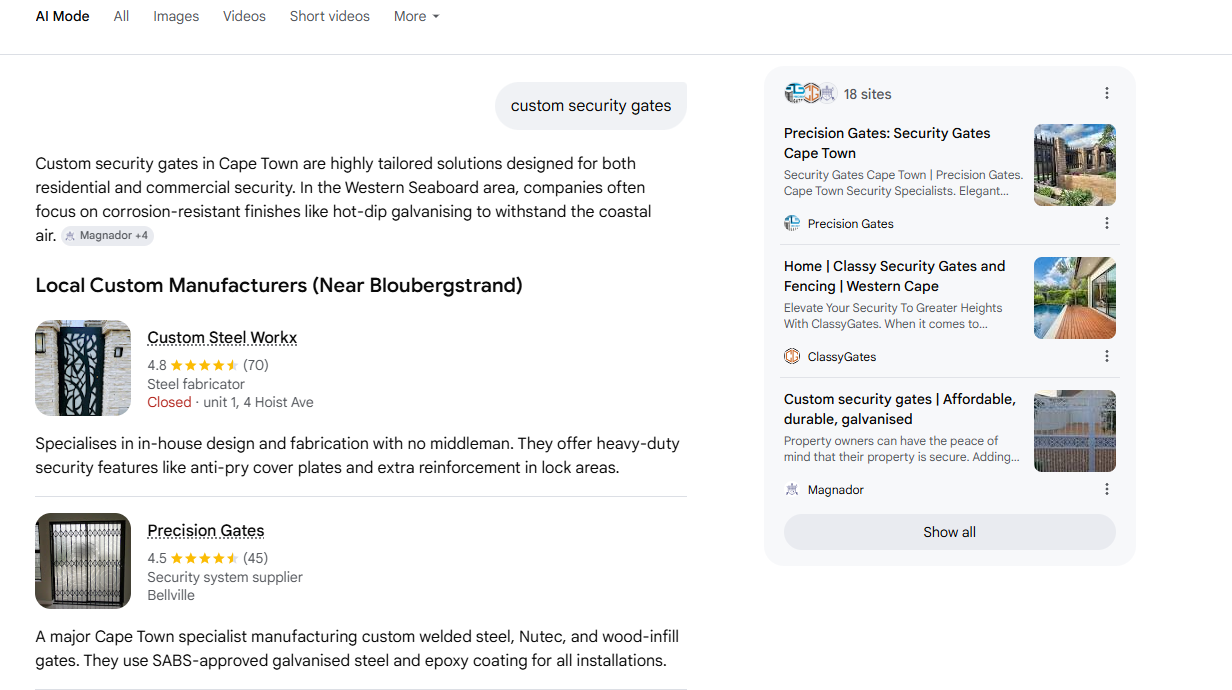This screenshot has width=1232, height=690.
Task: Click the stacked site icons beside 18 sites
Action: click(x=810, y=93)
